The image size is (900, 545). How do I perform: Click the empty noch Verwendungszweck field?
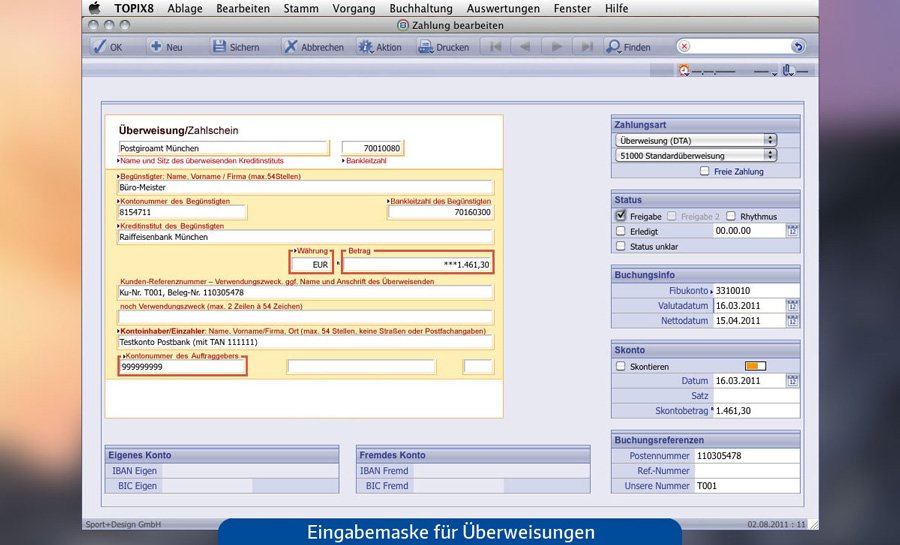pos(305,317)
